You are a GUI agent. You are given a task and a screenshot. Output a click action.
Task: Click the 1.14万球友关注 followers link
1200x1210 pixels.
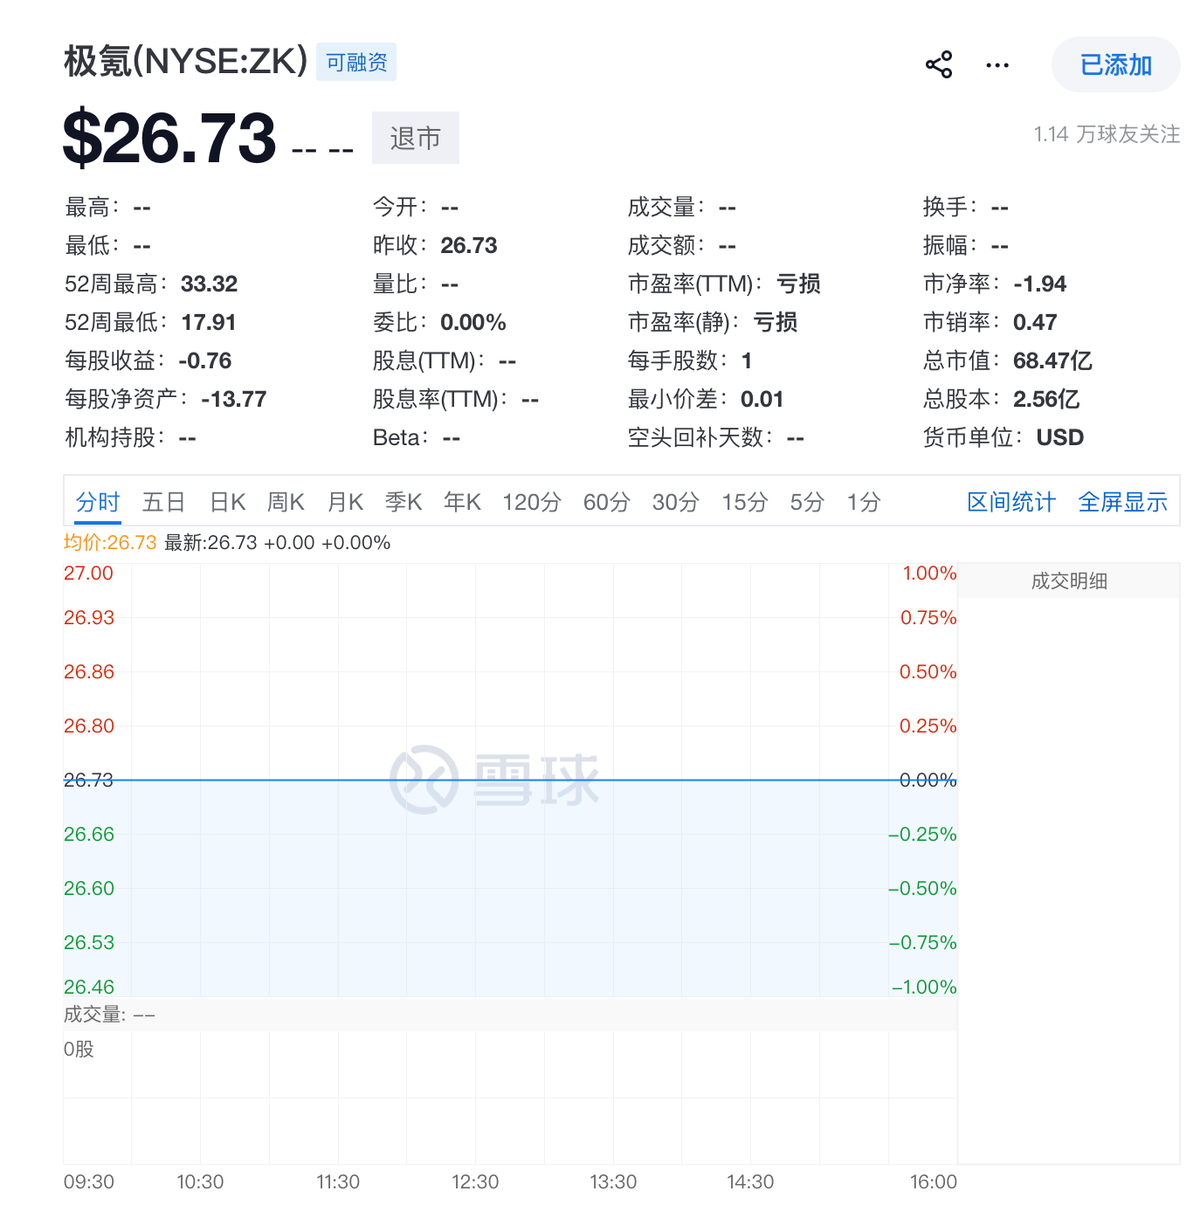(x=1106, y=134)
